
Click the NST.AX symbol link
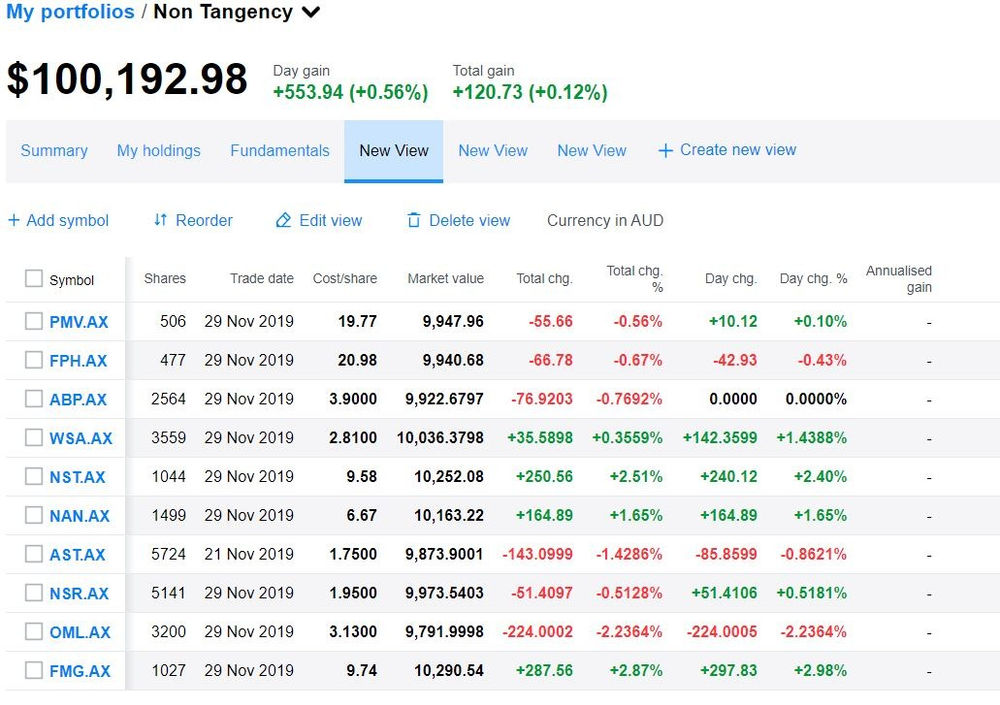tap(77, 477)
